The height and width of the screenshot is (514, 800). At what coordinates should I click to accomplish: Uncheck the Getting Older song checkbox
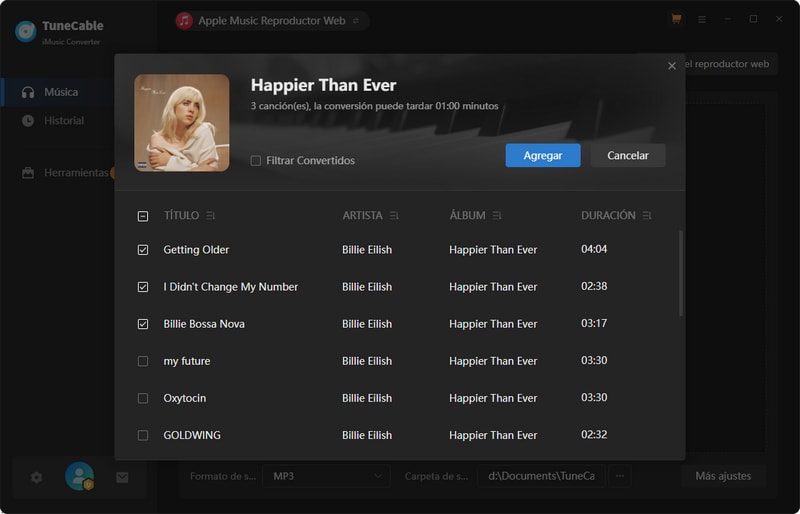tap(143, 250)
